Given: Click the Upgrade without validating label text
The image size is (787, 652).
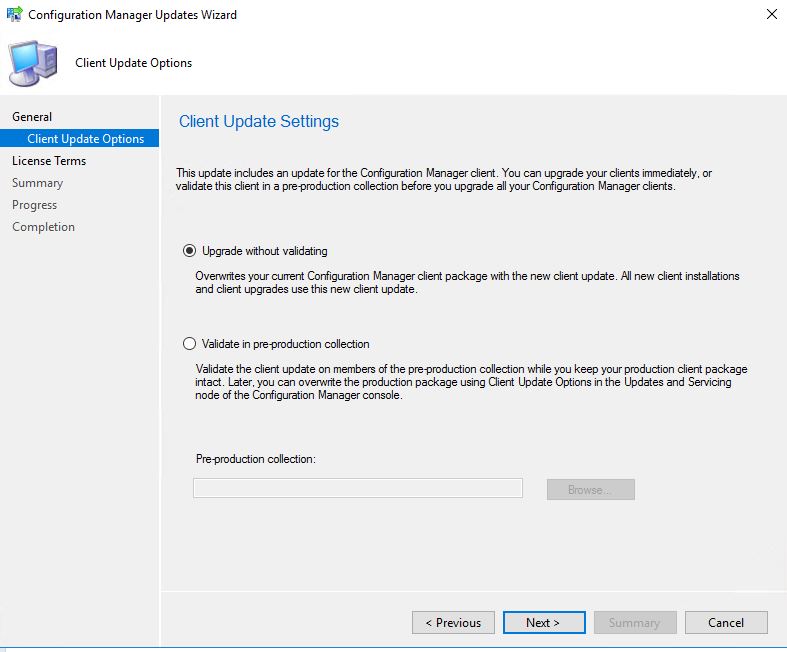Looking at the screenshot, I should (265, 251).
